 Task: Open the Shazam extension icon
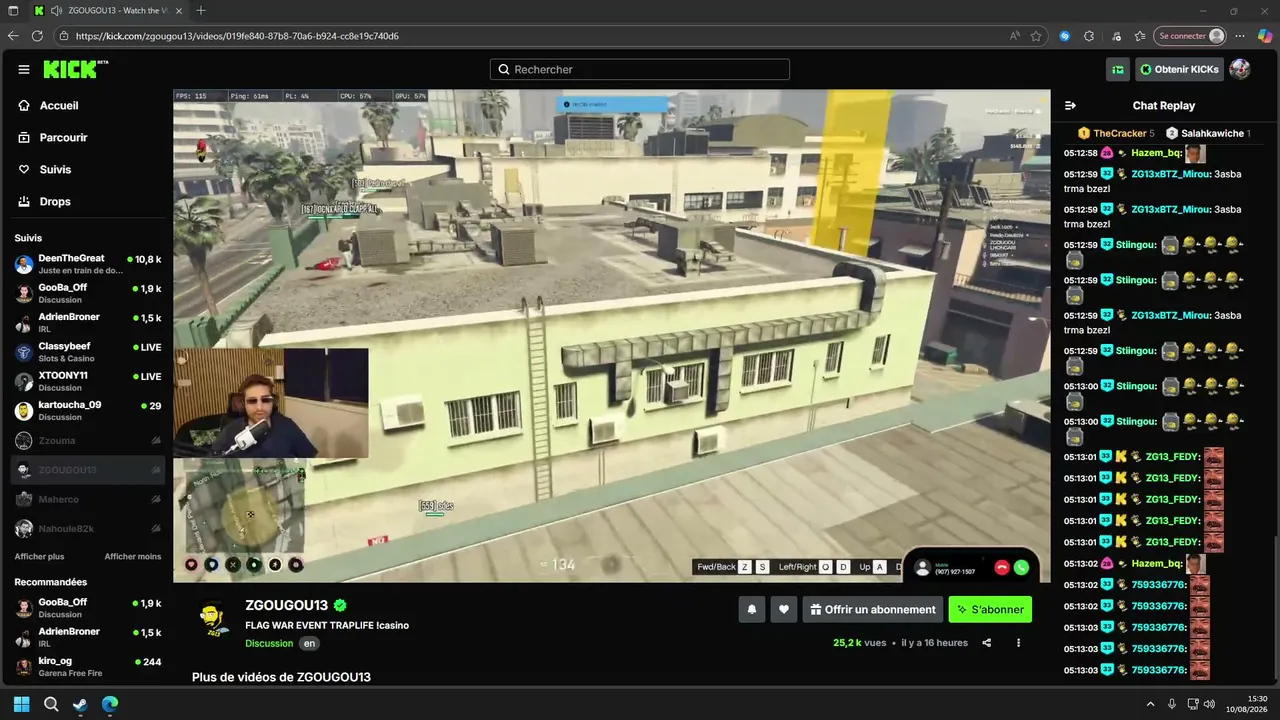tap(1065, 36)
